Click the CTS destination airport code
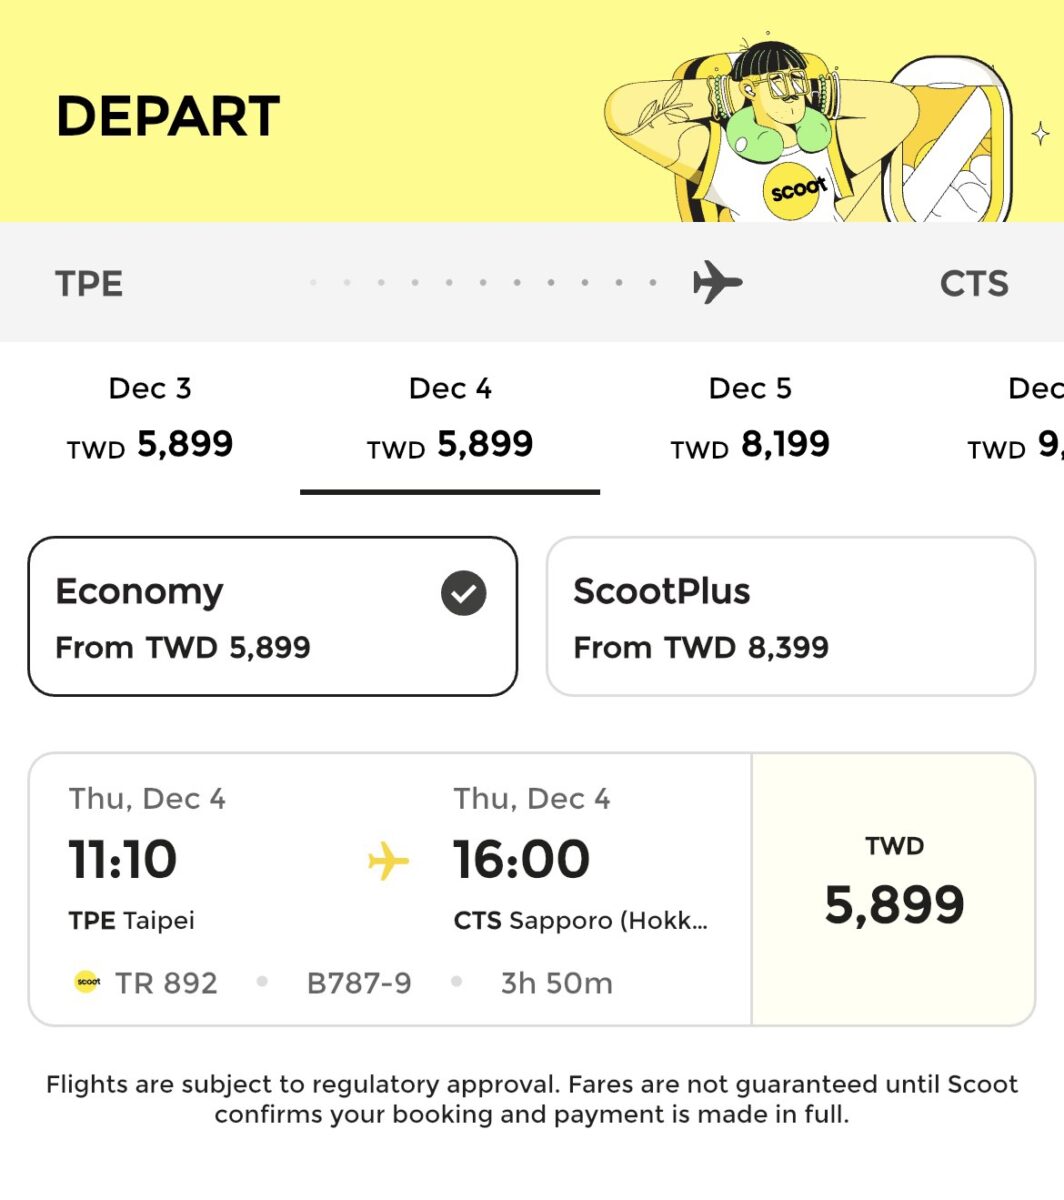 pyautogui.click(x=974, y=284)
